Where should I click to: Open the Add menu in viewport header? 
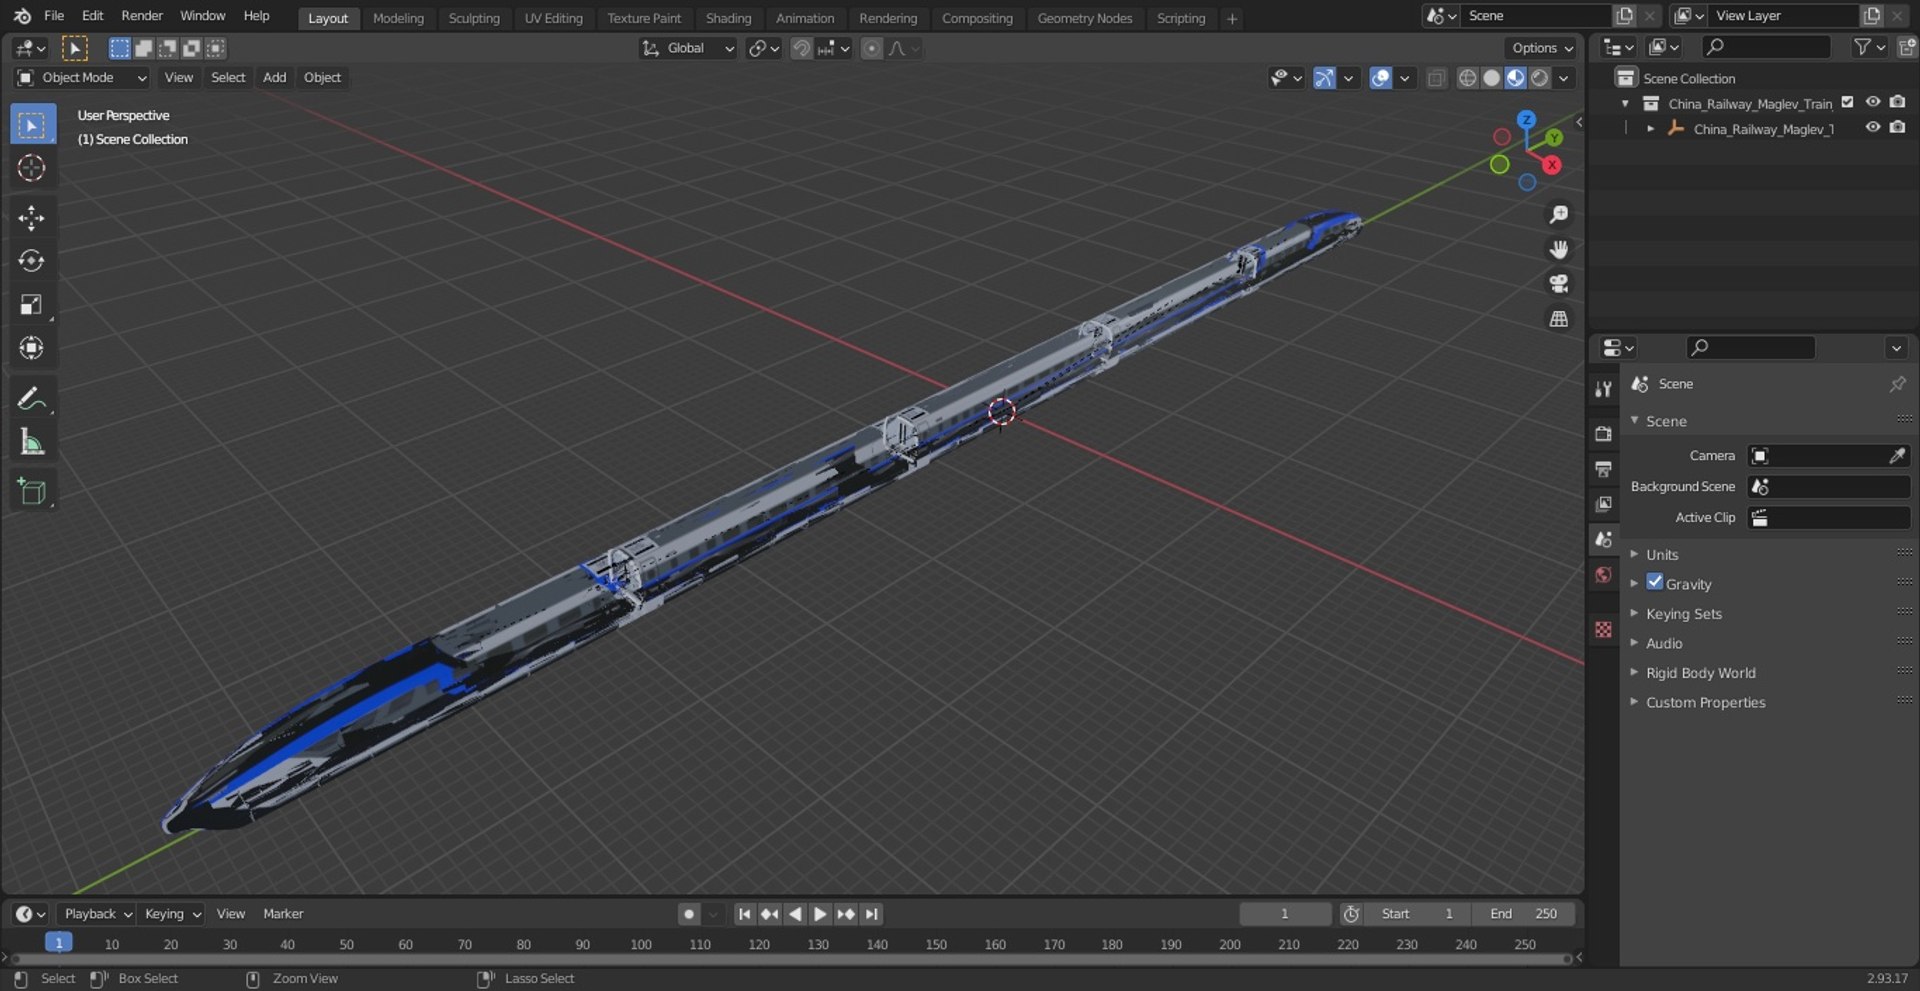tap(274, 78)
